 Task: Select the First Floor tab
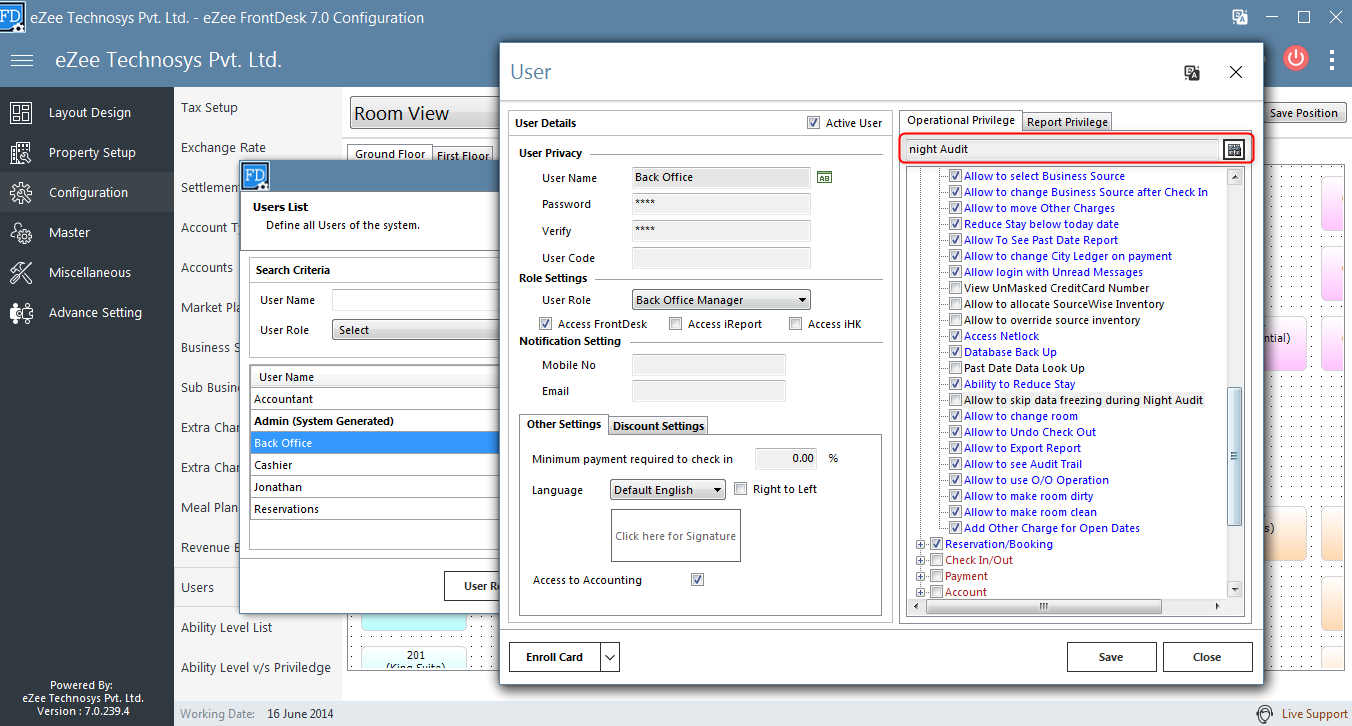coord(464,156)
